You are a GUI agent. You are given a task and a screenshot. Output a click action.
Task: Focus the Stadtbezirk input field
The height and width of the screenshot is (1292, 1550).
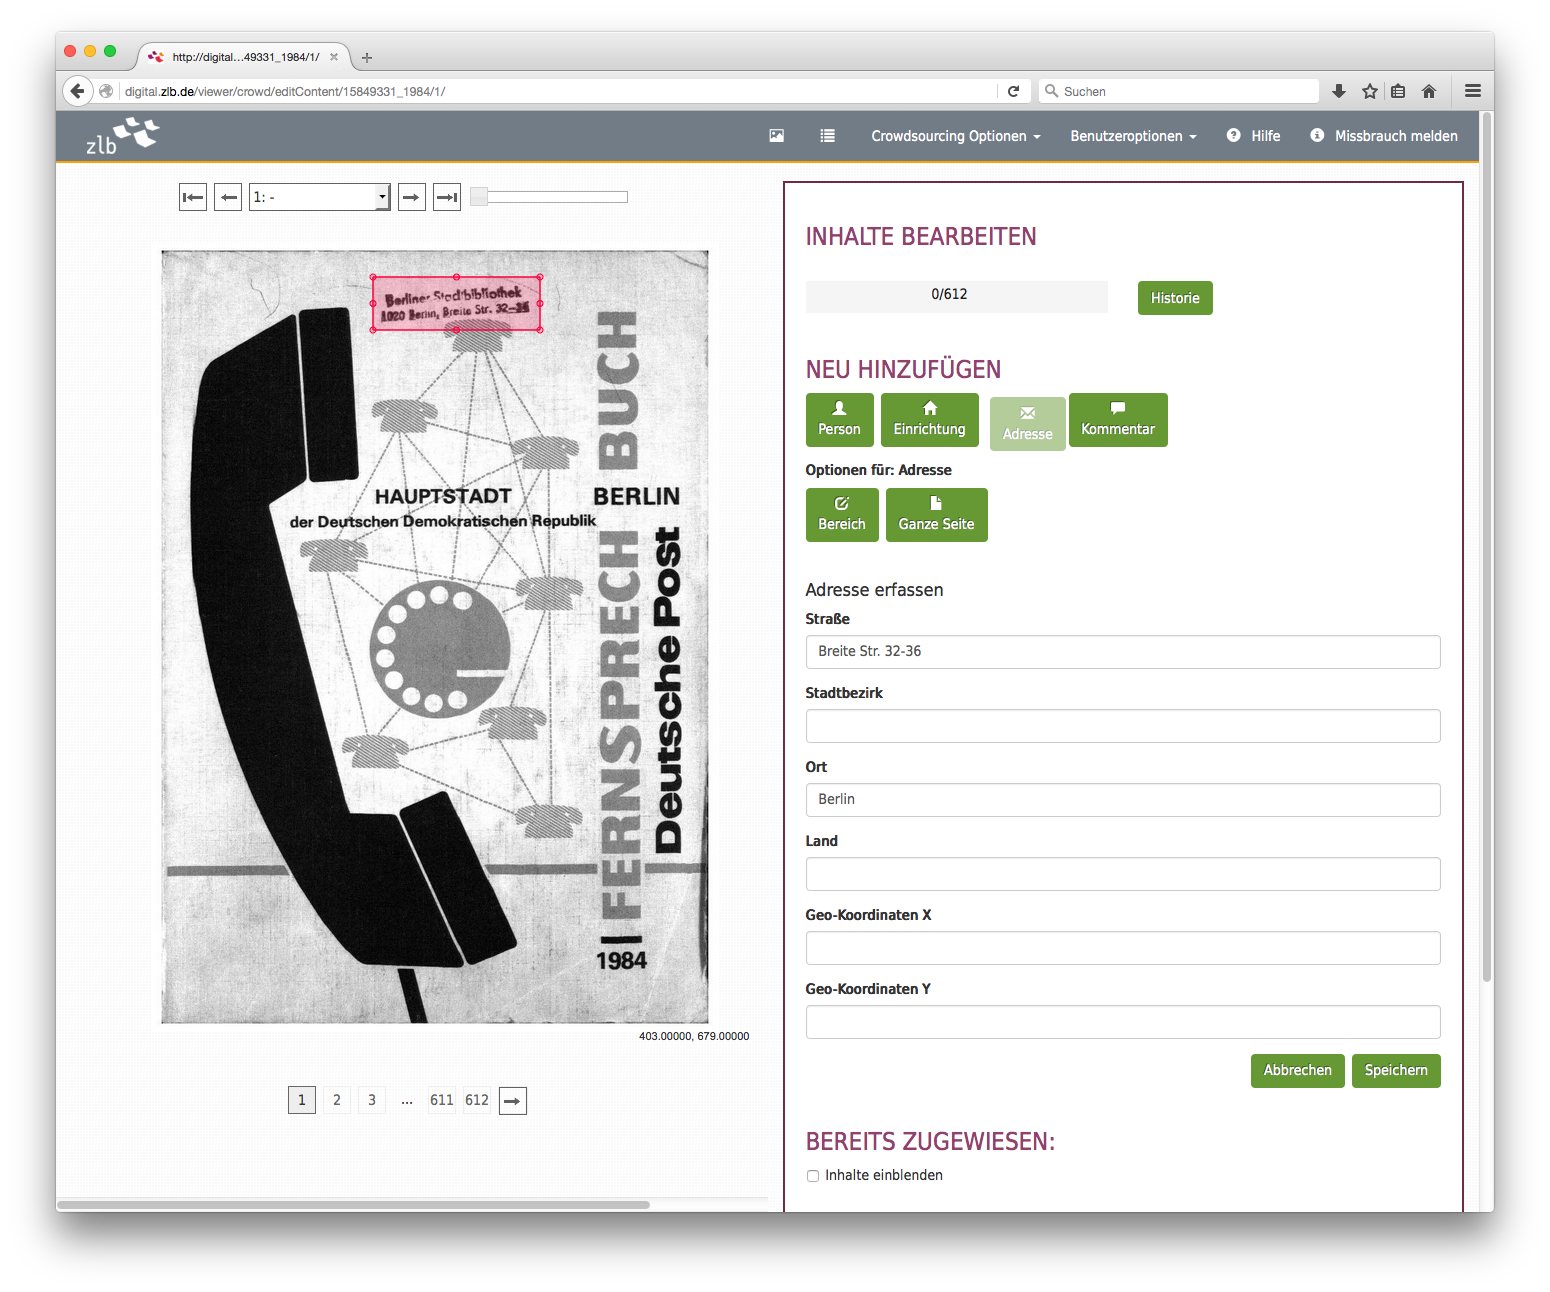1123,726
